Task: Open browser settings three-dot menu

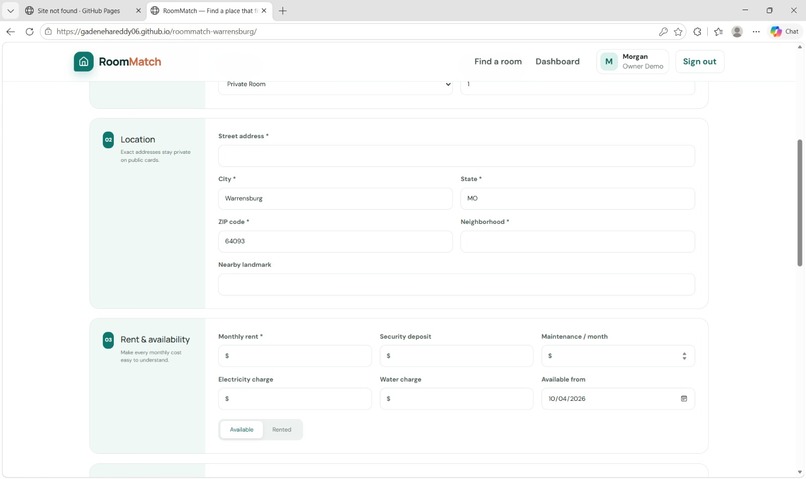Action: click(756, 31)
